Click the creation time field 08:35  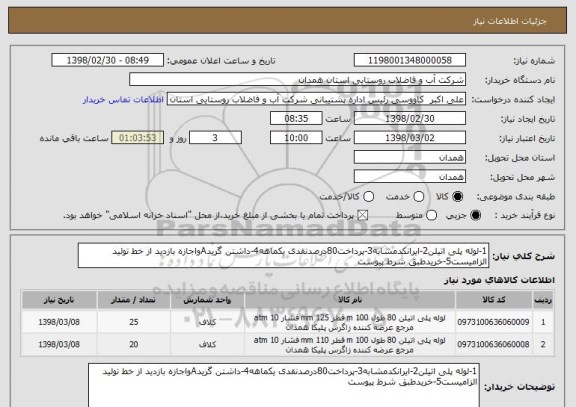pos(296,119)
